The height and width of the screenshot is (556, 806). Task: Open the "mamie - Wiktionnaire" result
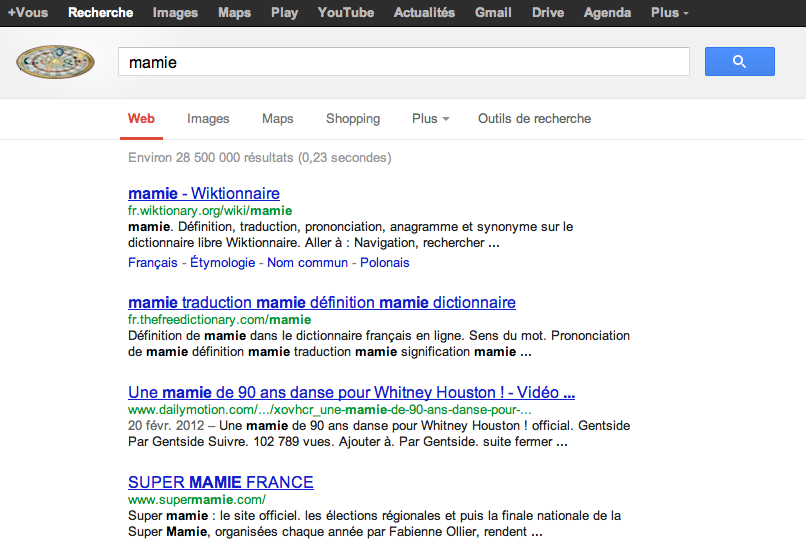coord(204,193)
